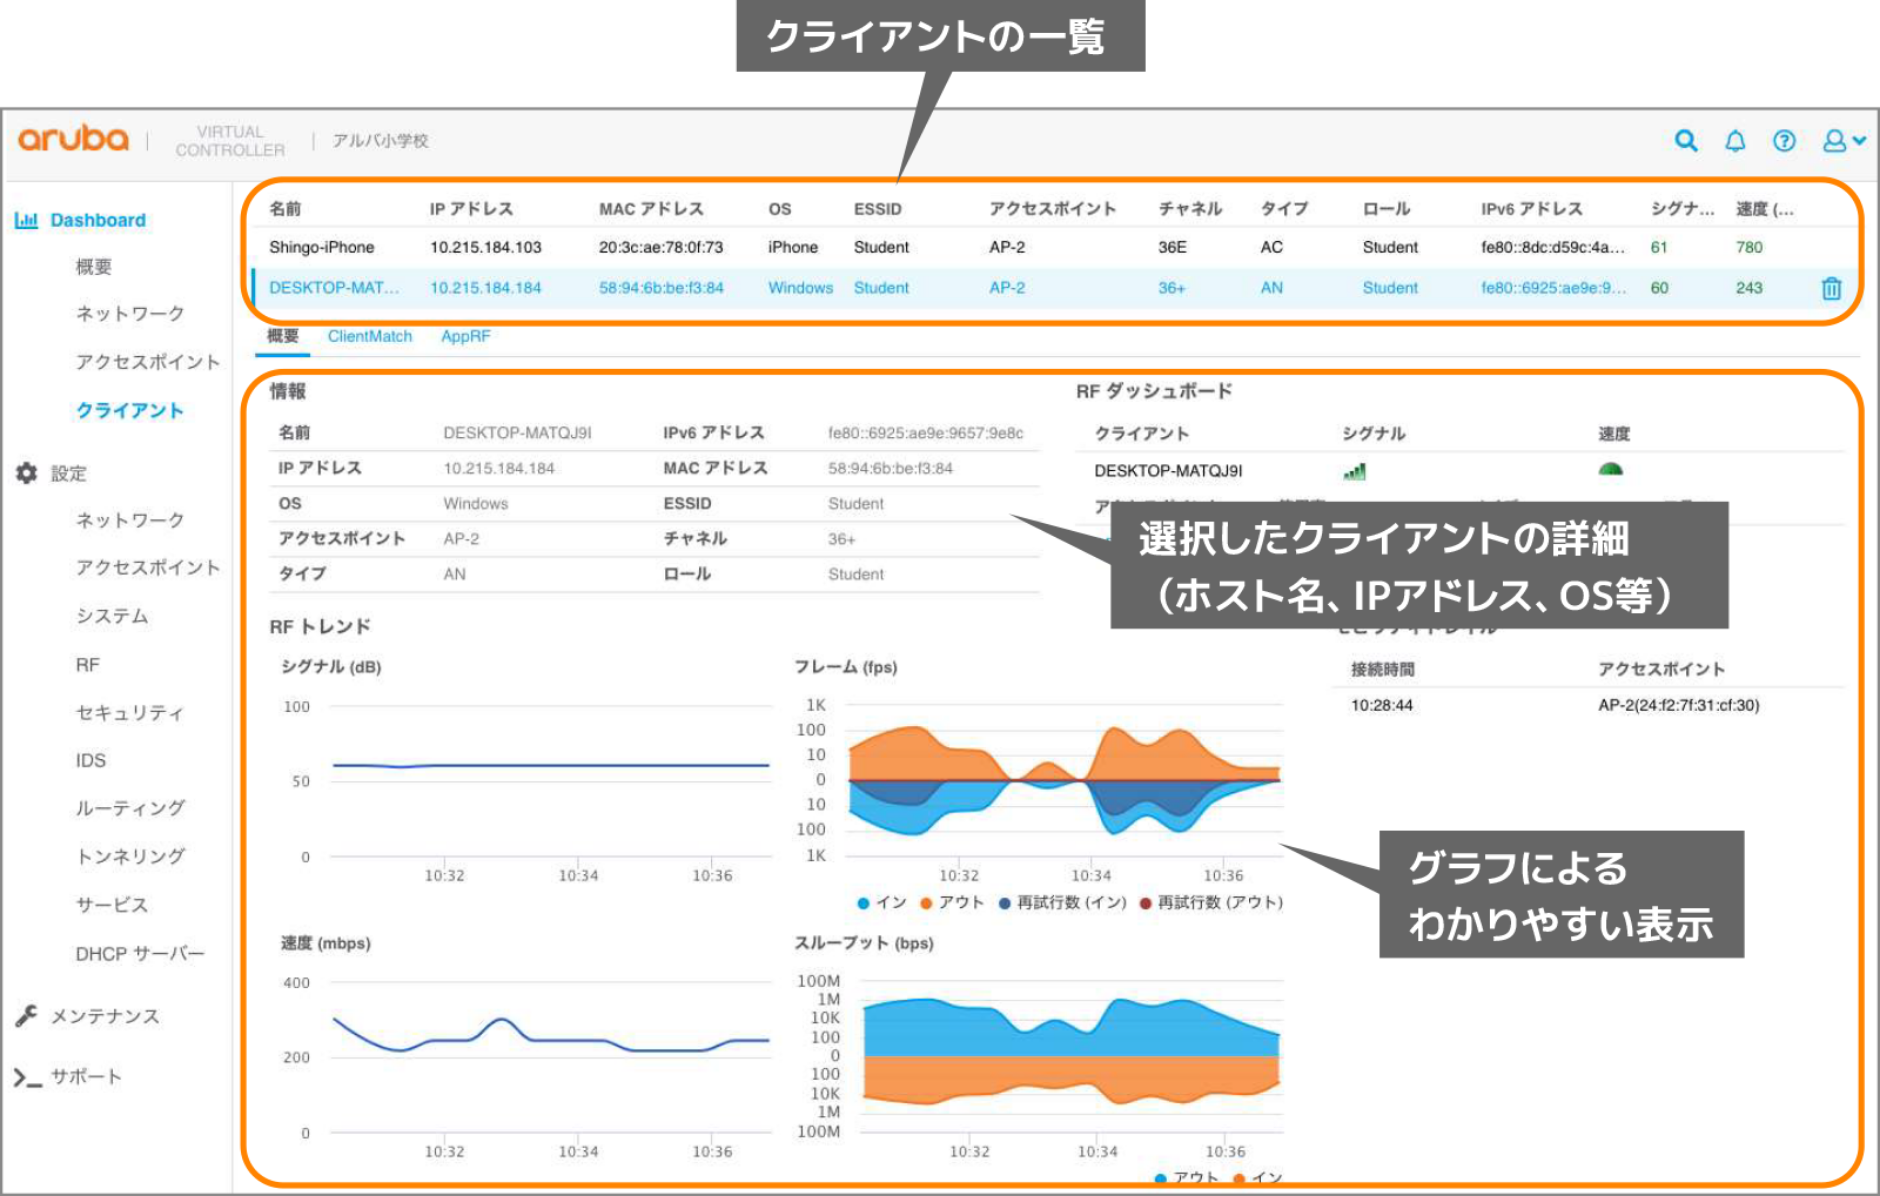Expand the user account dropdown
1880x1196 pixels.
point(1843,141)
